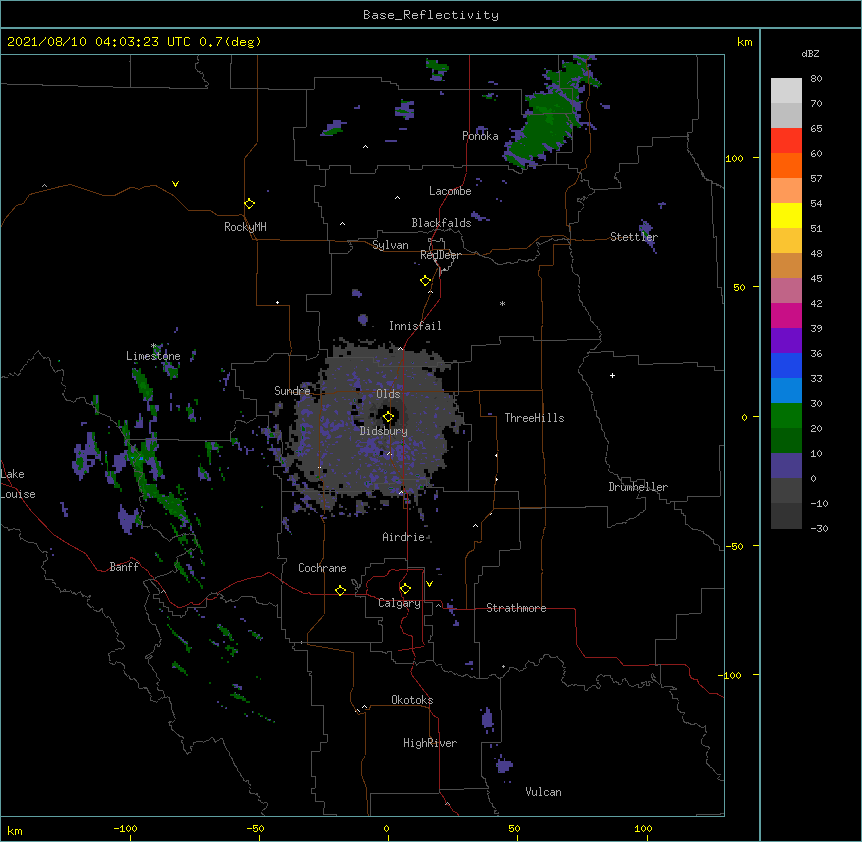Click the Sylvan label
Image resolution: width=862 pixels, height=842 pixels.
(x=390, y=245)
